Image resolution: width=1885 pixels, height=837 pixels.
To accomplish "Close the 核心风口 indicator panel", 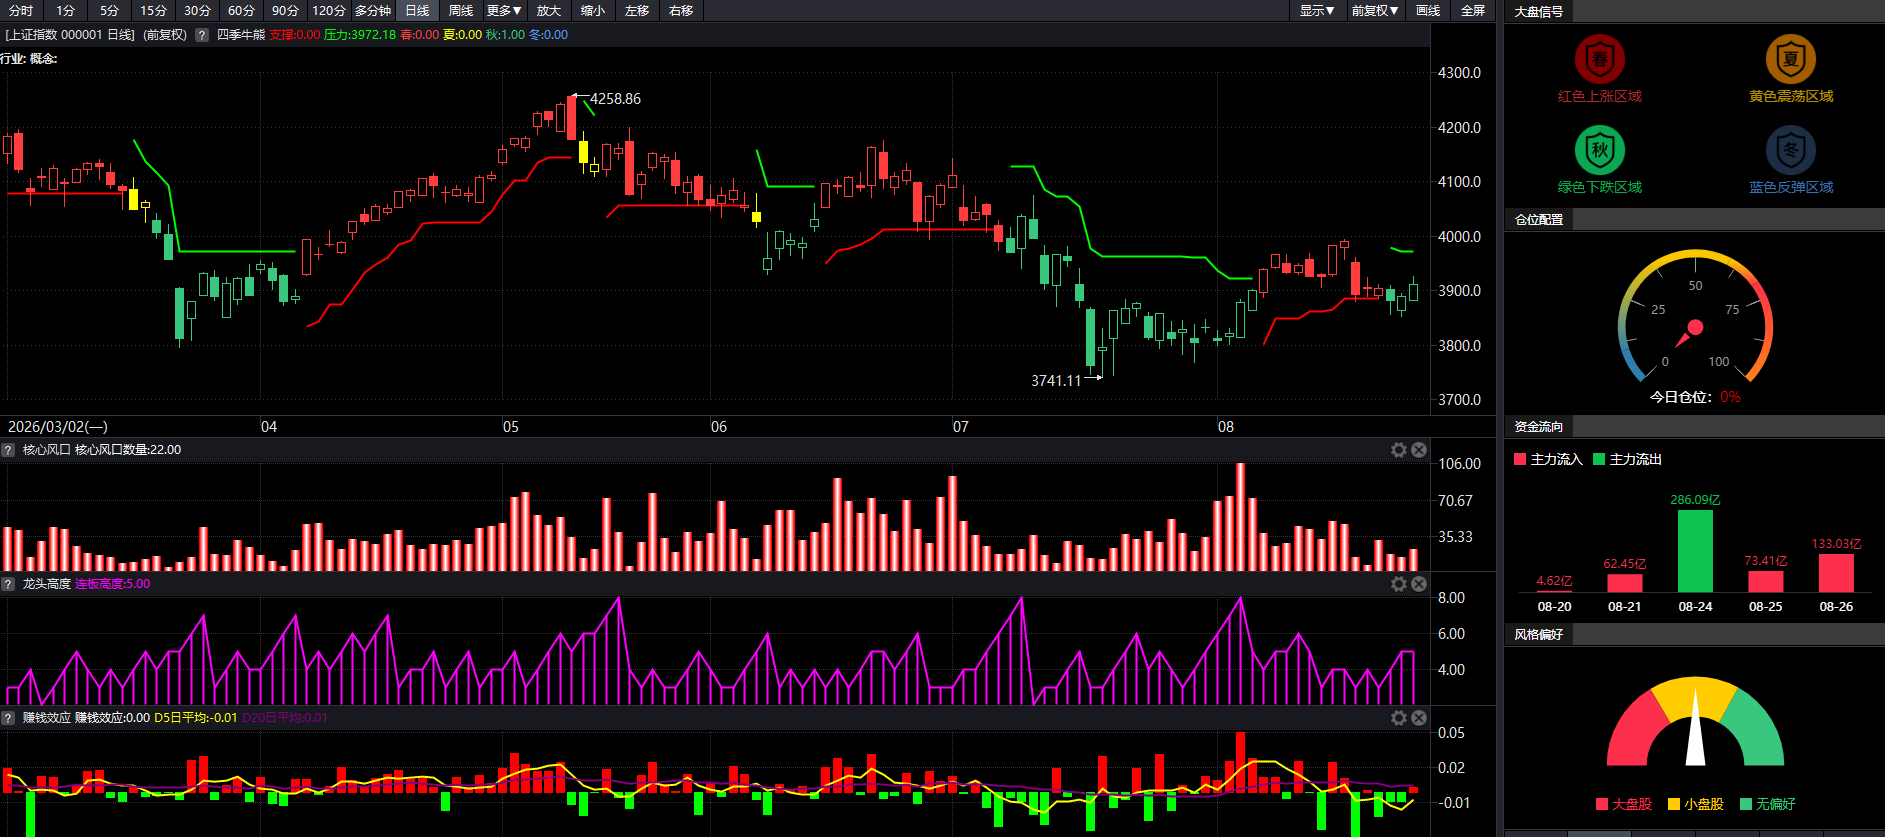I will point(1418,450).
